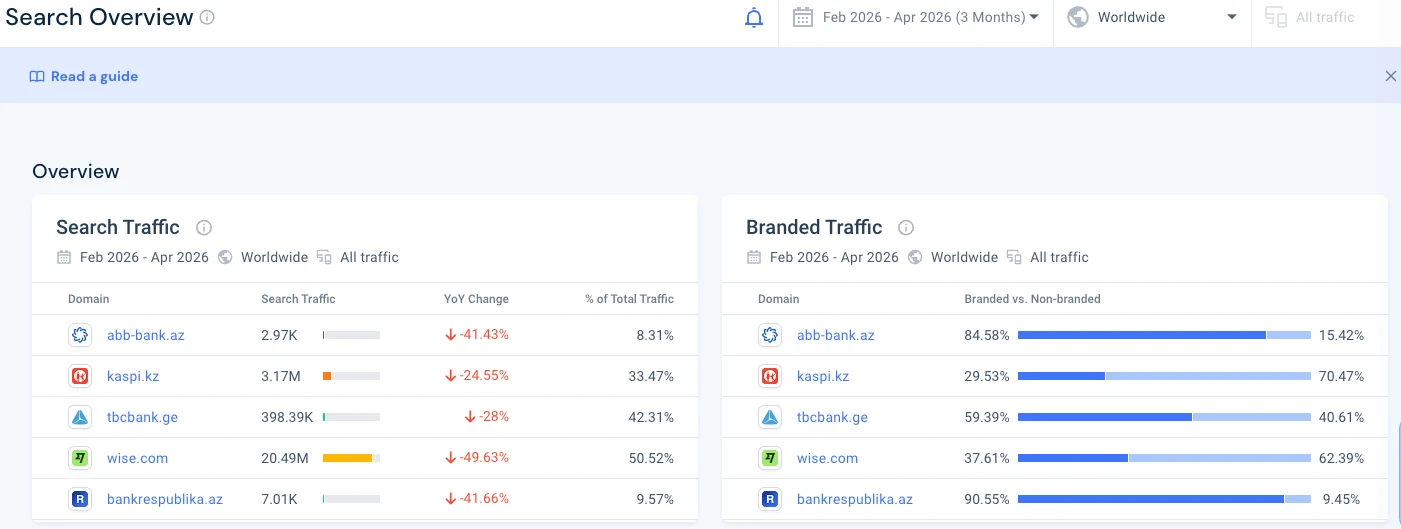Open the Read a guide link
Image resolution: width=1401 pixels, height=529 pixels.
point(94,76)
